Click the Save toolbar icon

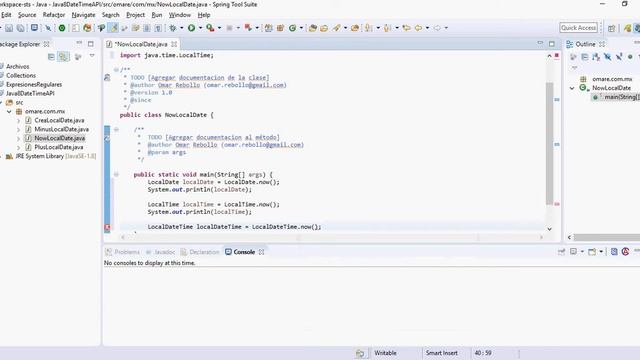(x=9, y=28)
